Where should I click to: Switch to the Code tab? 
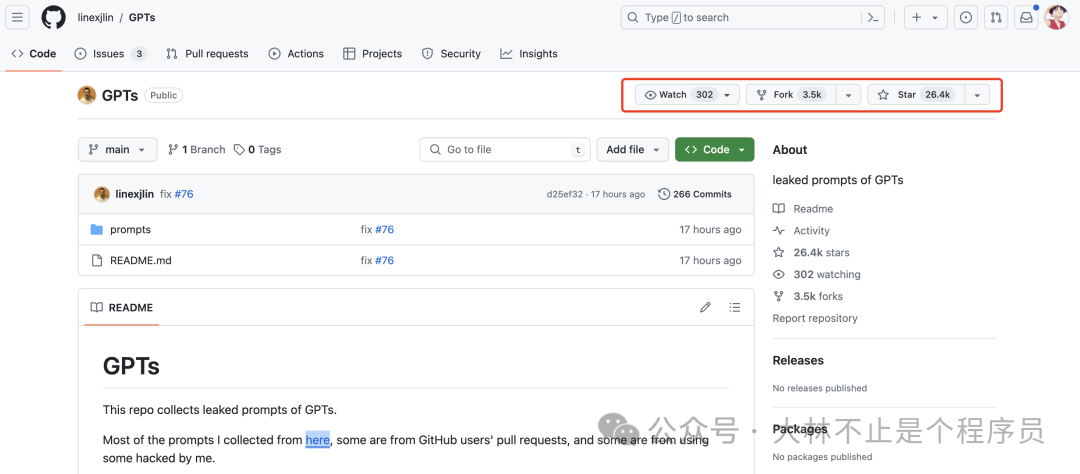coord(34,54)
